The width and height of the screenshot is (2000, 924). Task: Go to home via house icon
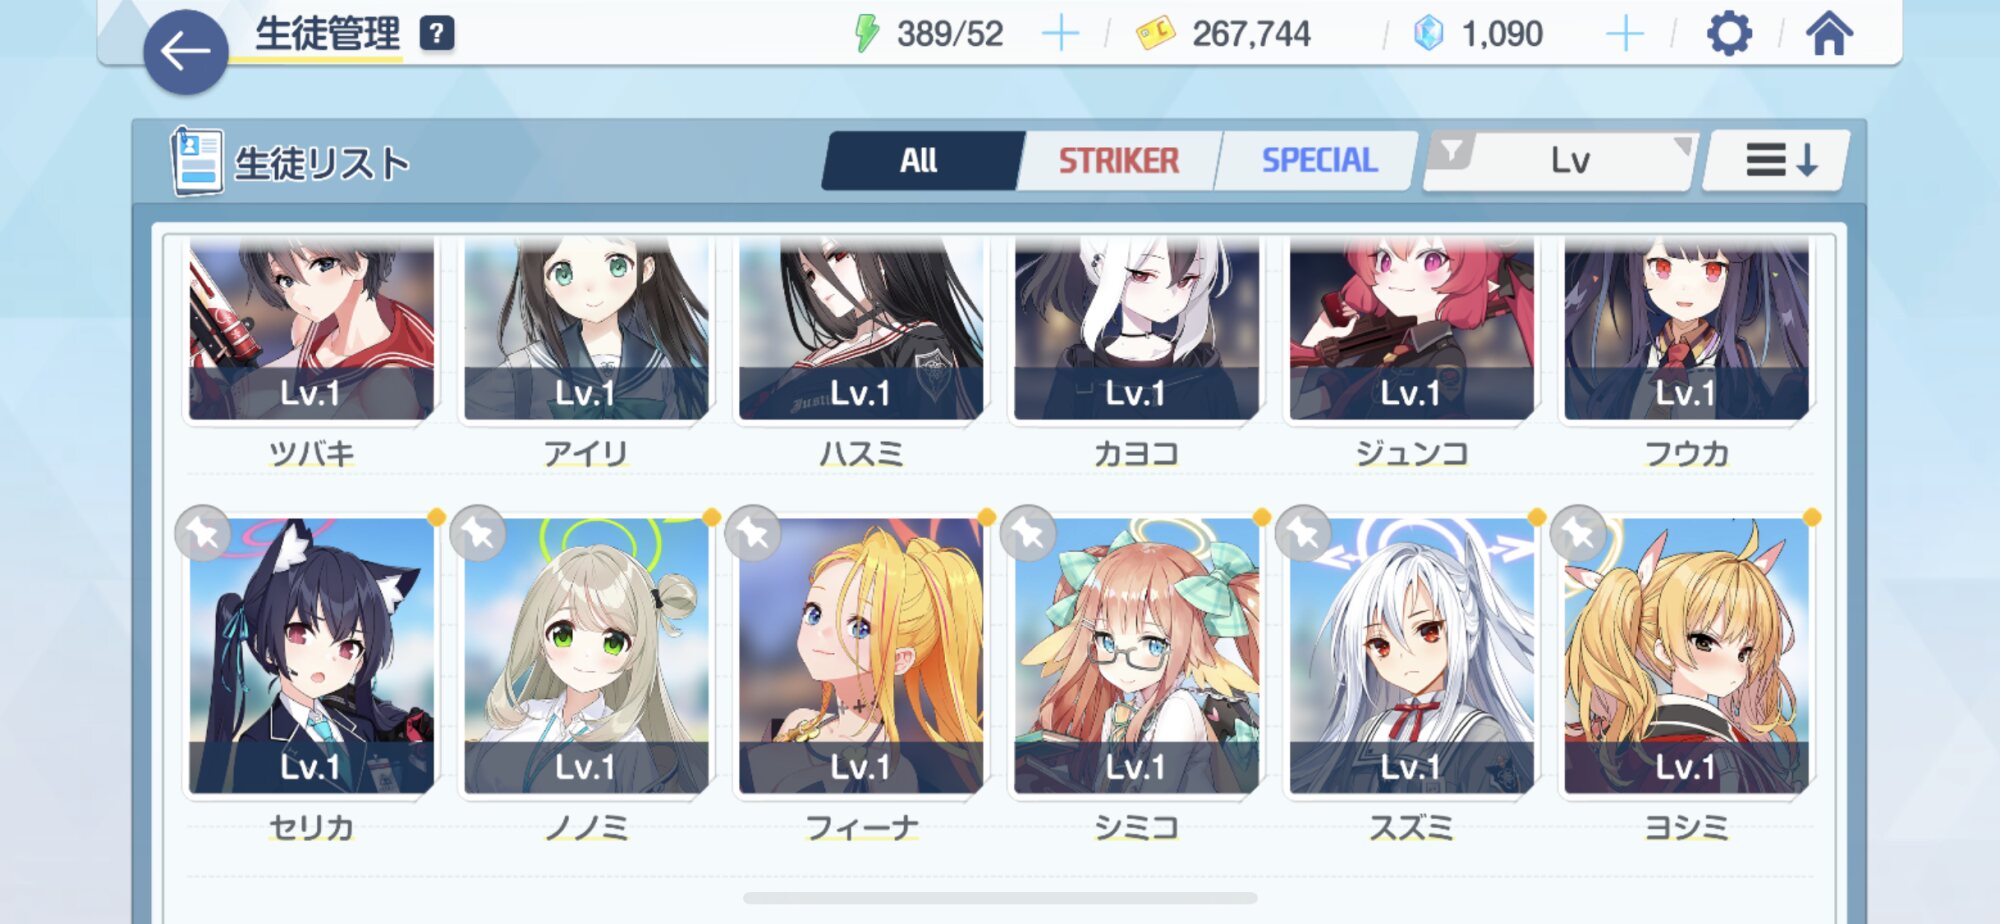click(x=1829, y=33)
